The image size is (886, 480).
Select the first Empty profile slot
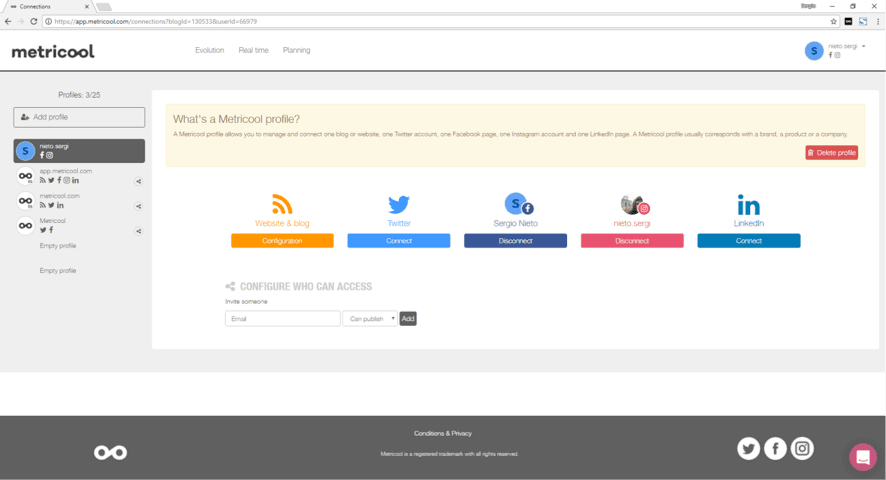pyautogui.click(x=58, y=246)
